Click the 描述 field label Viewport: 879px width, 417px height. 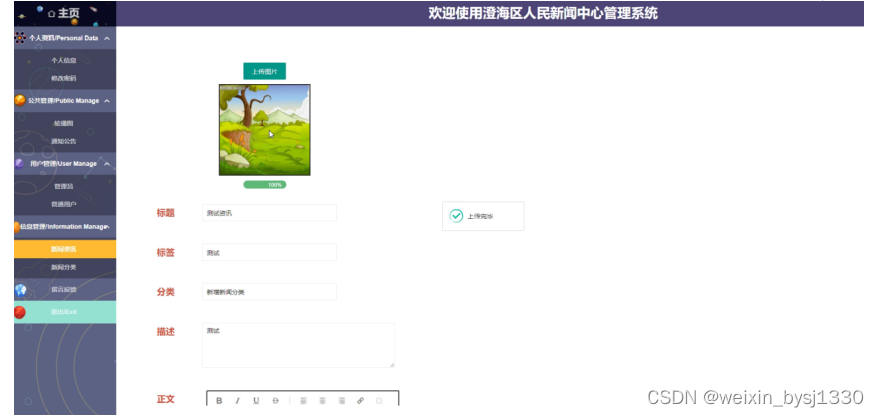(165, 332)
